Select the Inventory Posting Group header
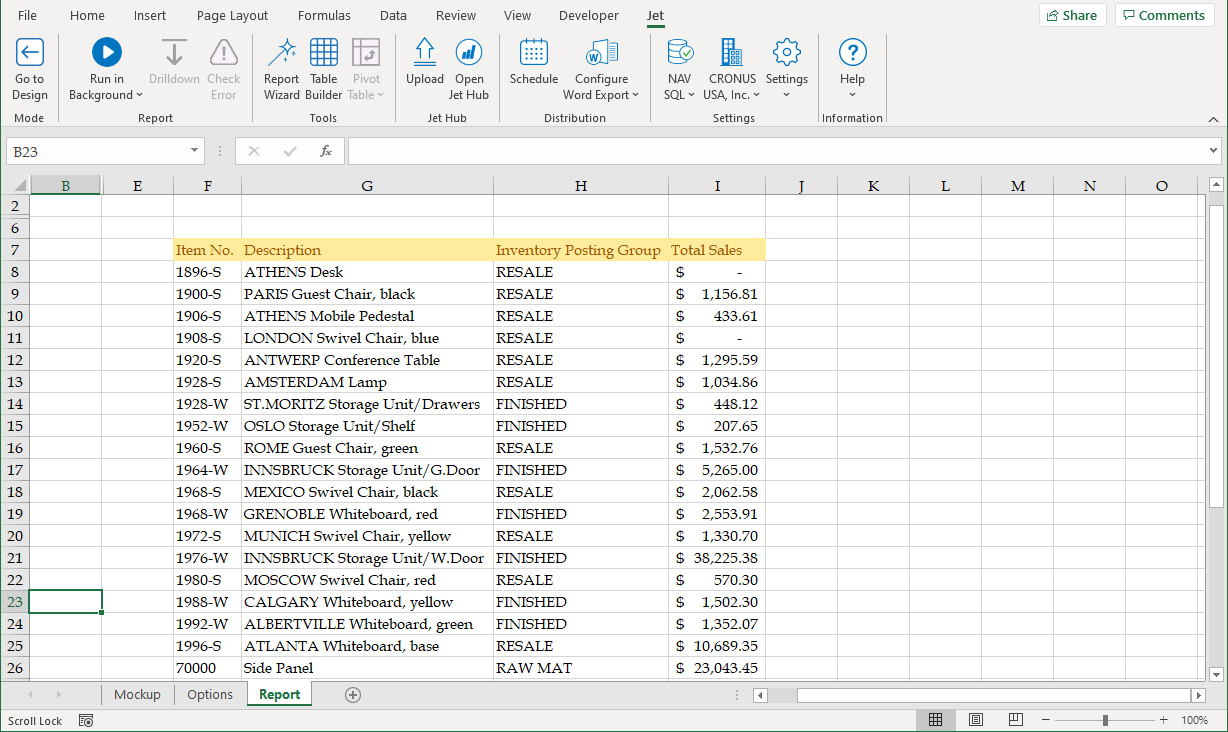 pyautogui.click(x=581, y=250)
